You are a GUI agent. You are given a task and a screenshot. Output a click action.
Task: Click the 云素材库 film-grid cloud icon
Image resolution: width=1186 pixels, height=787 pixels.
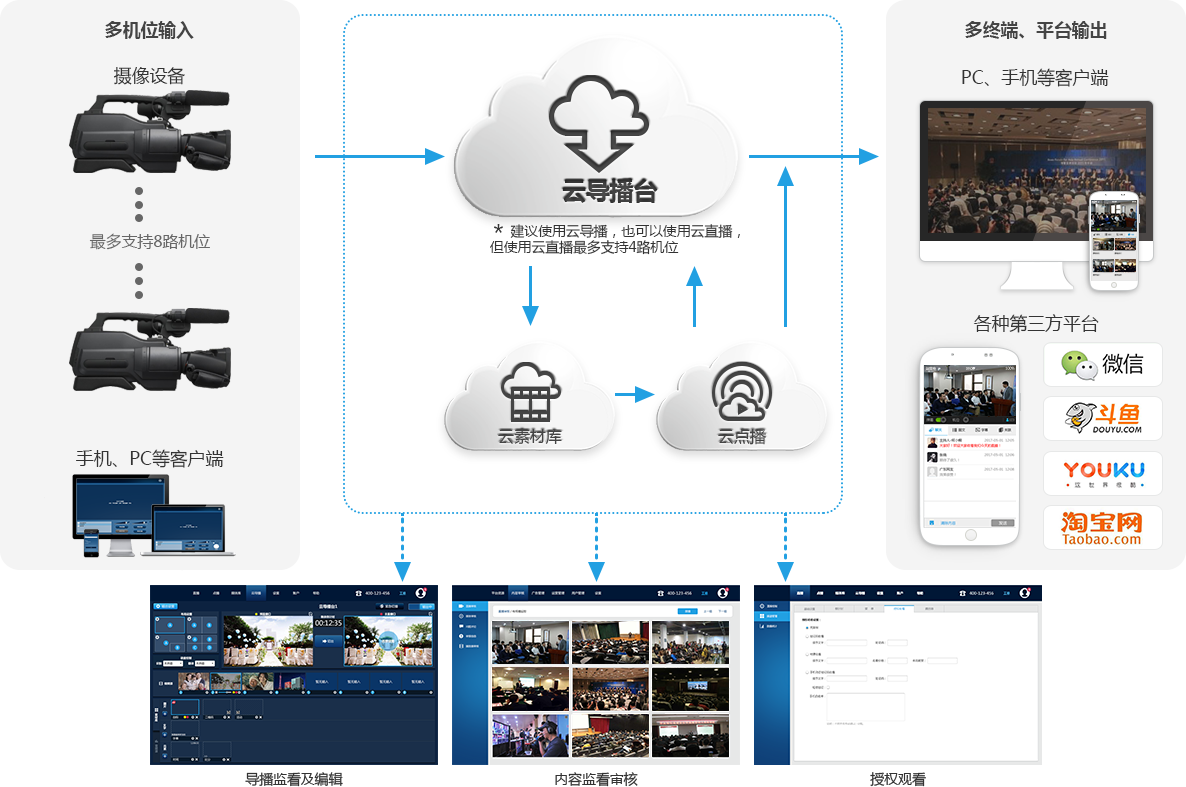530,390
